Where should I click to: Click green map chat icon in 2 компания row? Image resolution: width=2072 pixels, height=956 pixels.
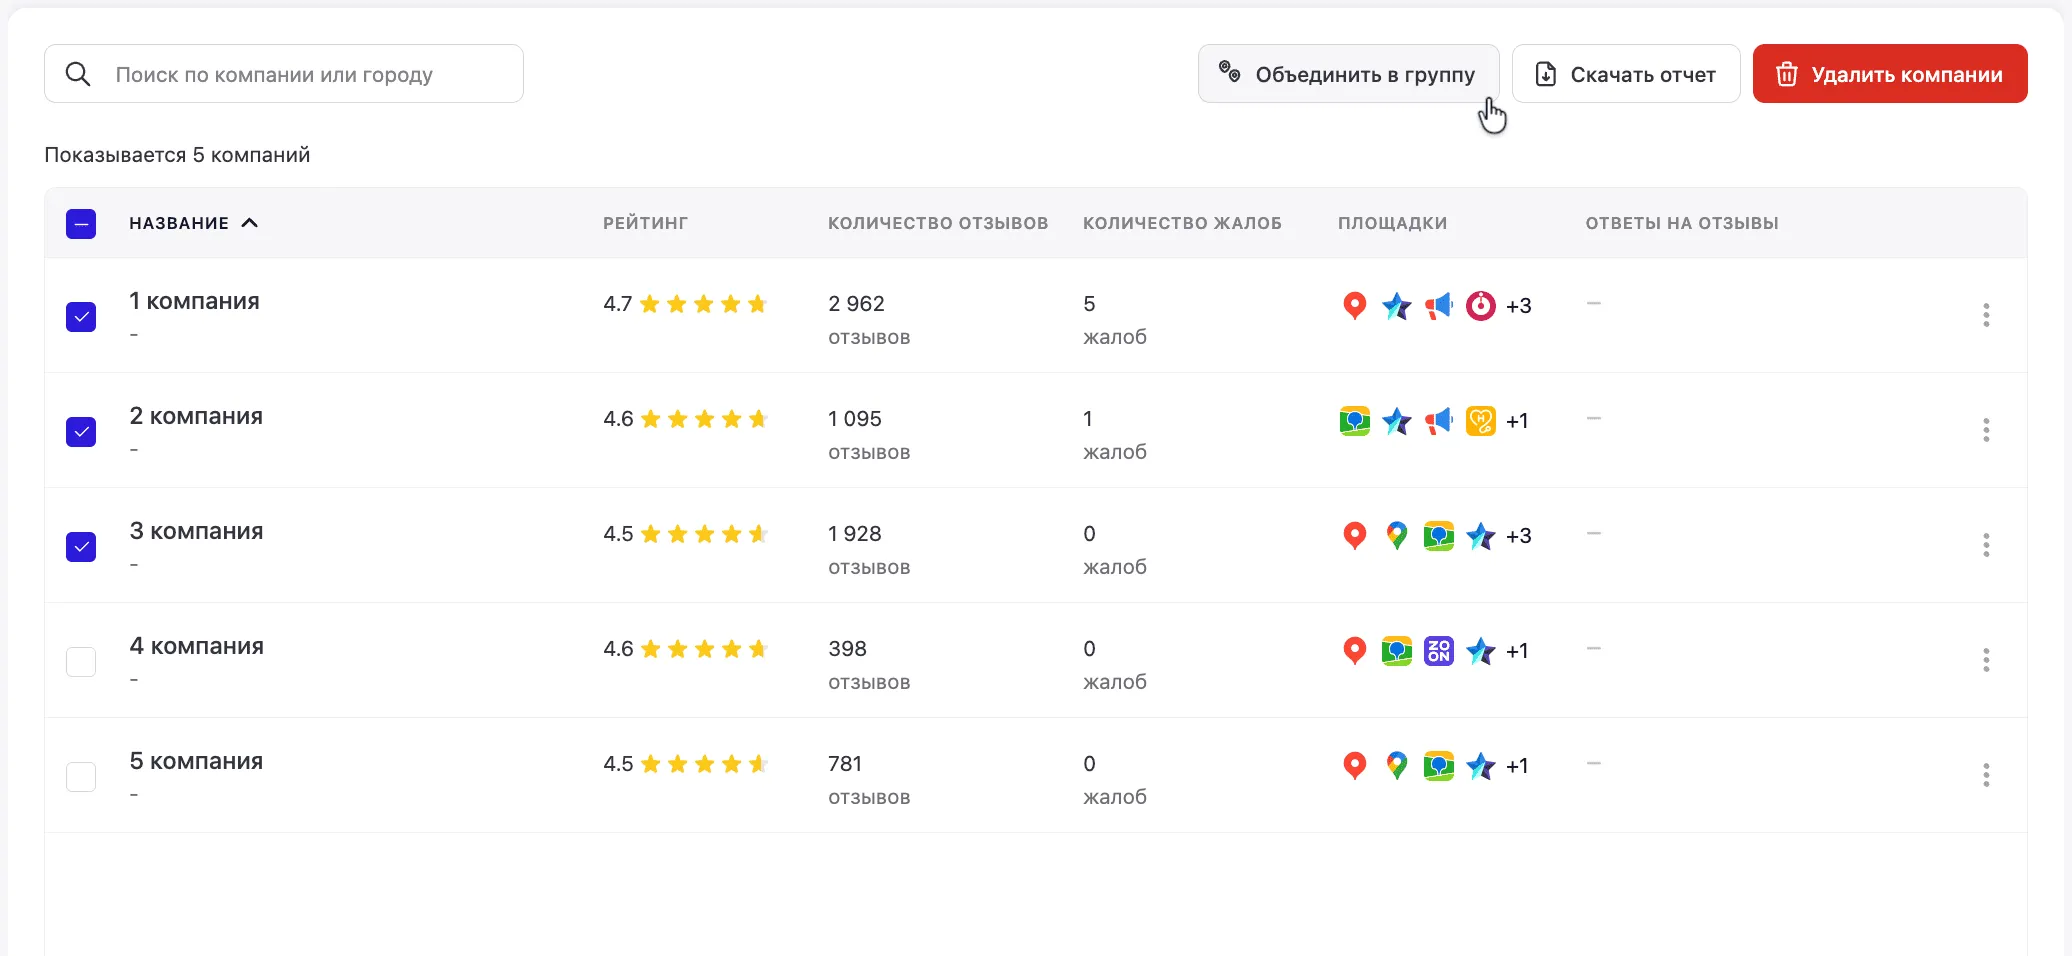point(1354,420)
